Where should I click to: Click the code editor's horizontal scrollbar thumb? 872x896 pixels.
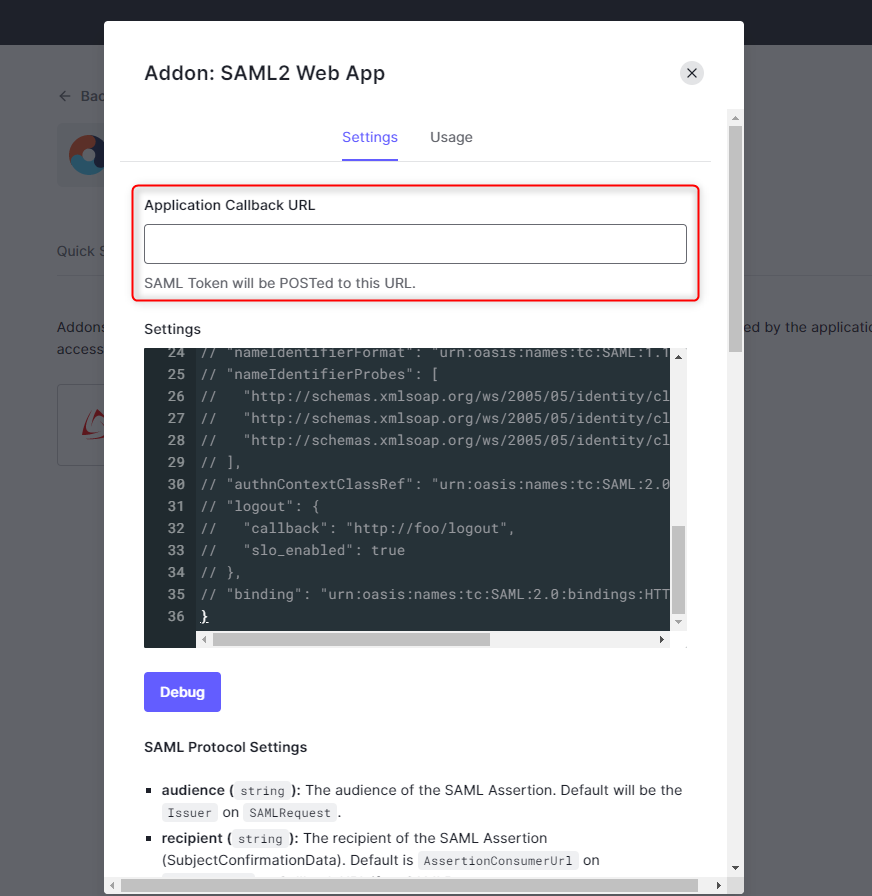coord(350,639)
